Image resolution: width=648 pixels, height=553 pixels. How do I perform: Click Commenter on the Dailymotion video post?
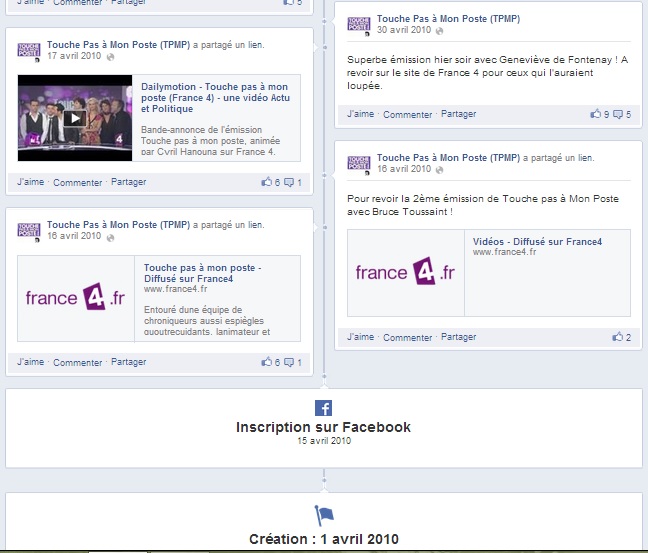[78, 182]
